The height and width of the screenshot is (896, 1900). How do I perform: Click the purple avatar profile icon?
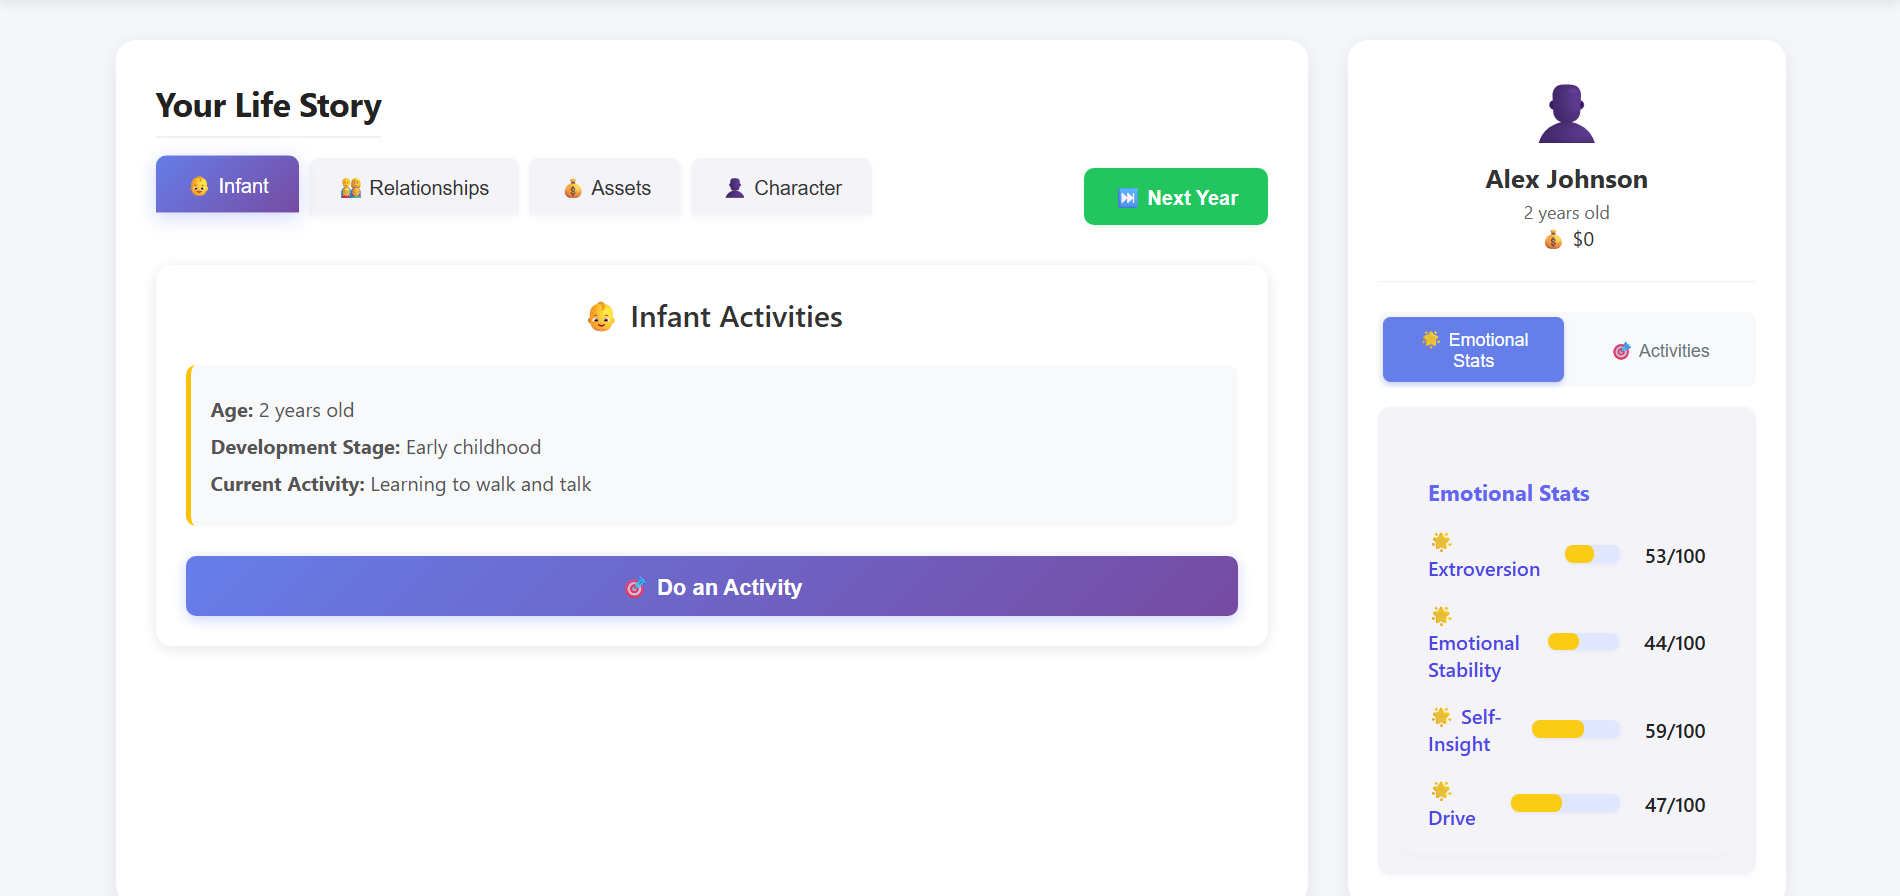click(1566, 114)
